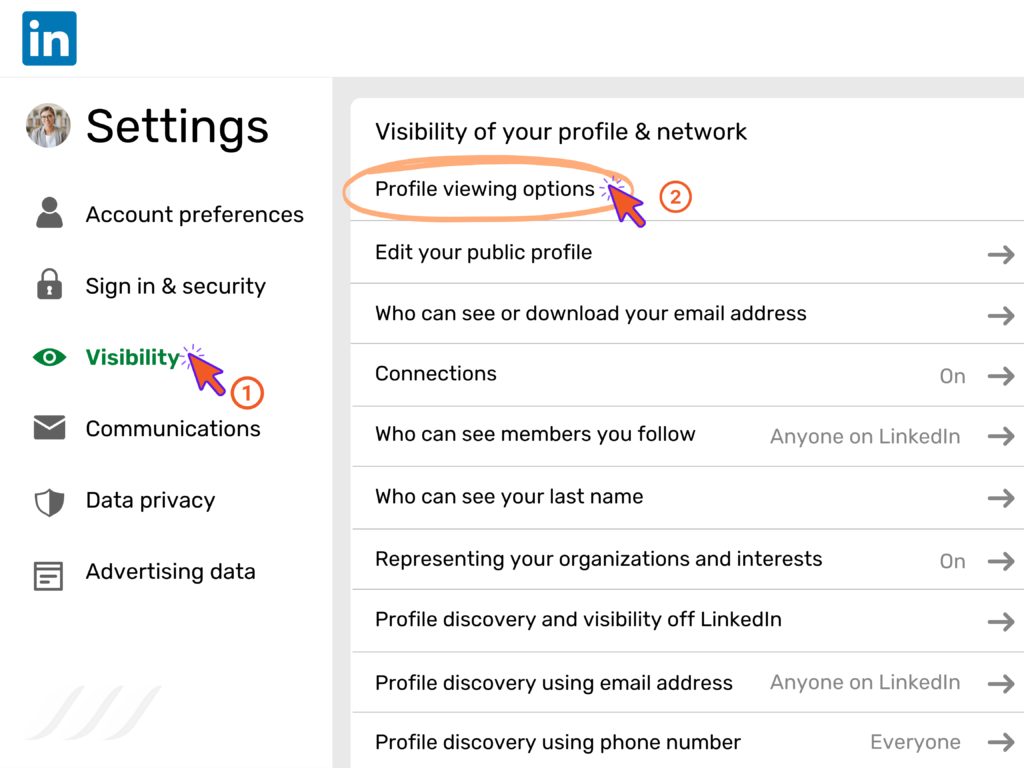Expand Profile discovery and visibility off LinkedIn
1024x768 pixels.
pos(1000,621)
